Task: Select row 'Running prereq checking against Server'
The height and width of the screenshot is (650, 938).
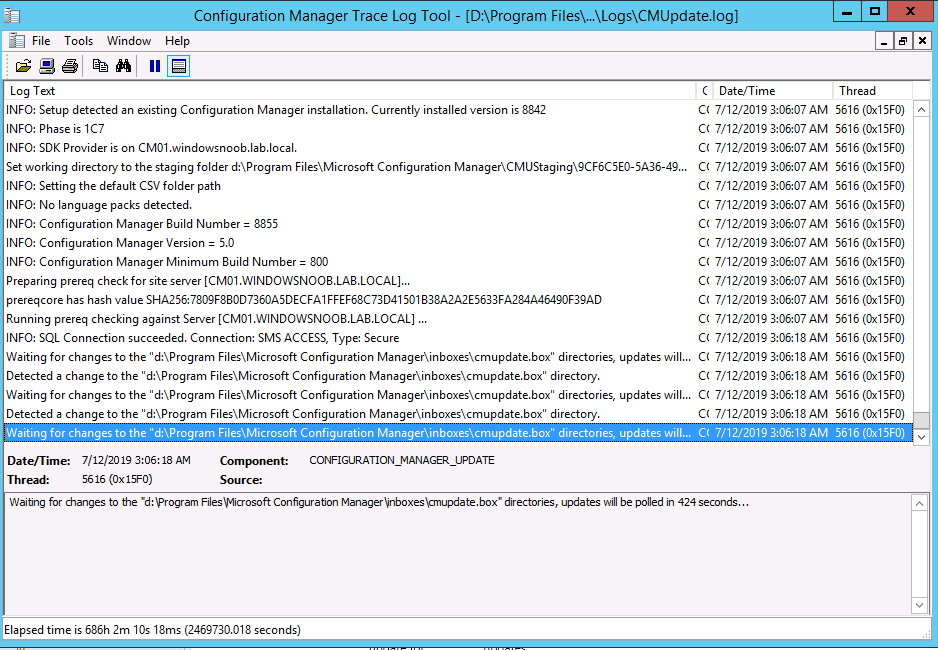Action: coord(458,319)
